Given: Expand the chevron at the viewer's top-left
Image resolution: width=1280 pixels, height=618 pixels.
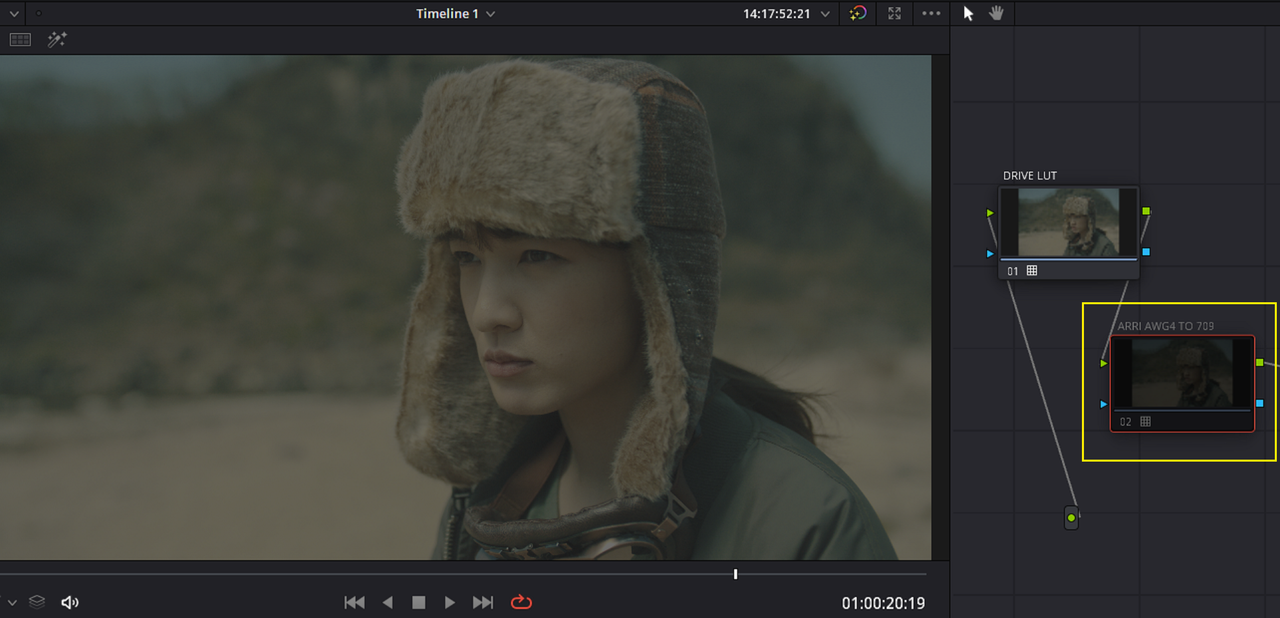Looking at the screenshot, I should (x=14, y=14).
